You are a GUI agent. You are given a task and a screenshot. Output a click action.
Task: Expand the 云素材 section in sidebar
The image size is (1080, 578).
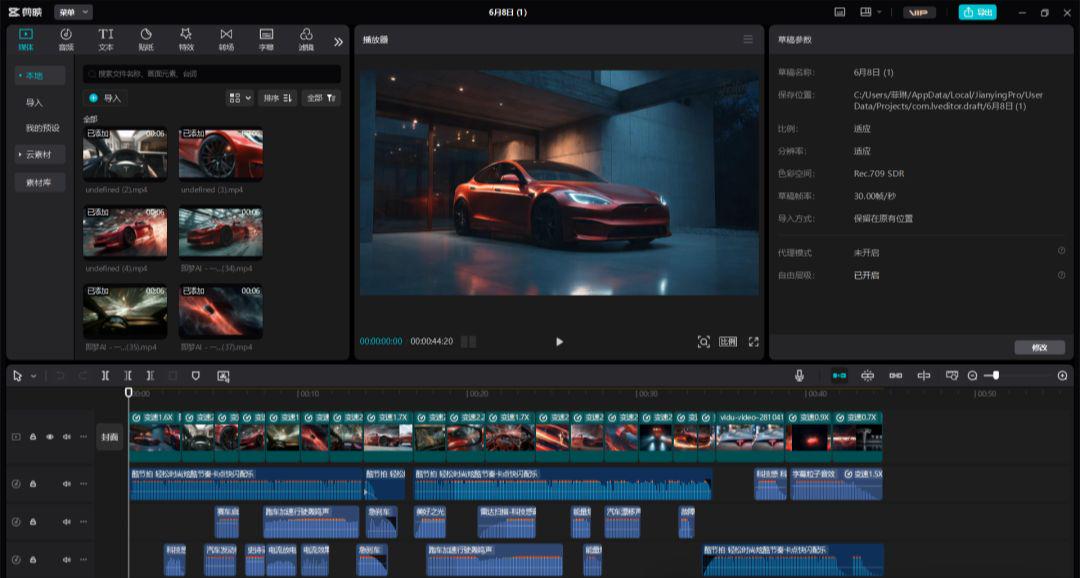pyautogui.click(x=38, y=154)
